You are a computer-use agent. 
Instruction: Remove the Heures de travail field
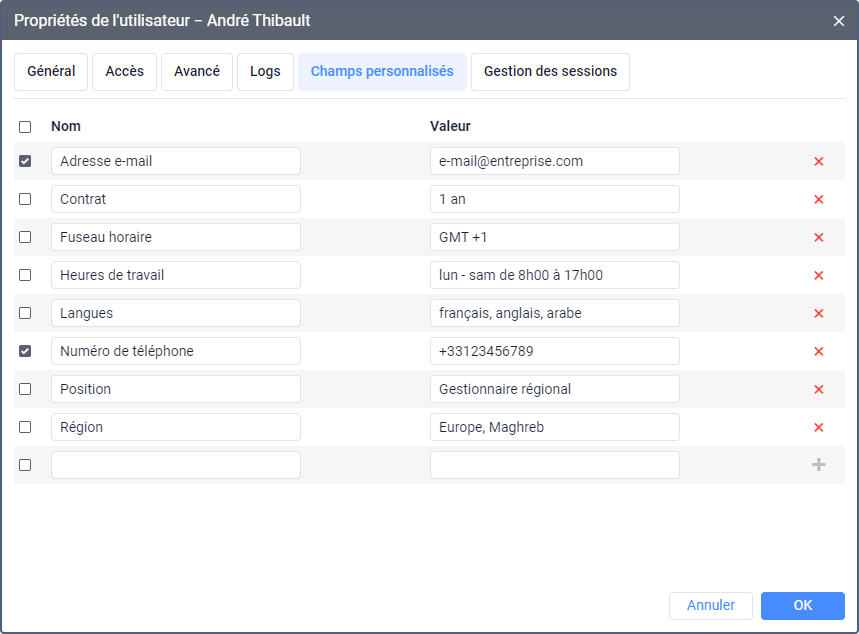point(818,275)
